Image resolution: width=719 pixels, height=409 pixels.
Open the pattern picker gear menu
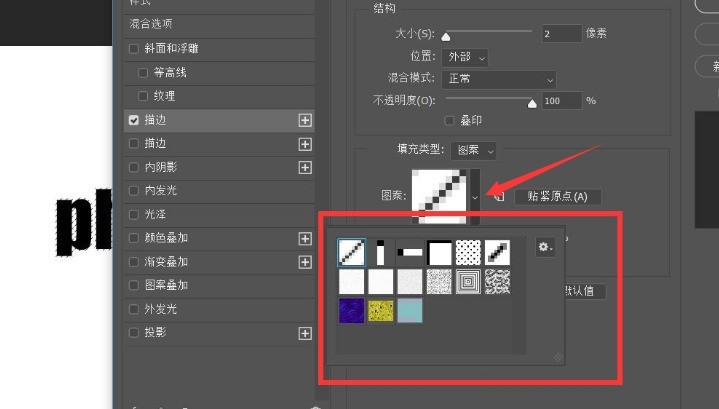(545, 247)
